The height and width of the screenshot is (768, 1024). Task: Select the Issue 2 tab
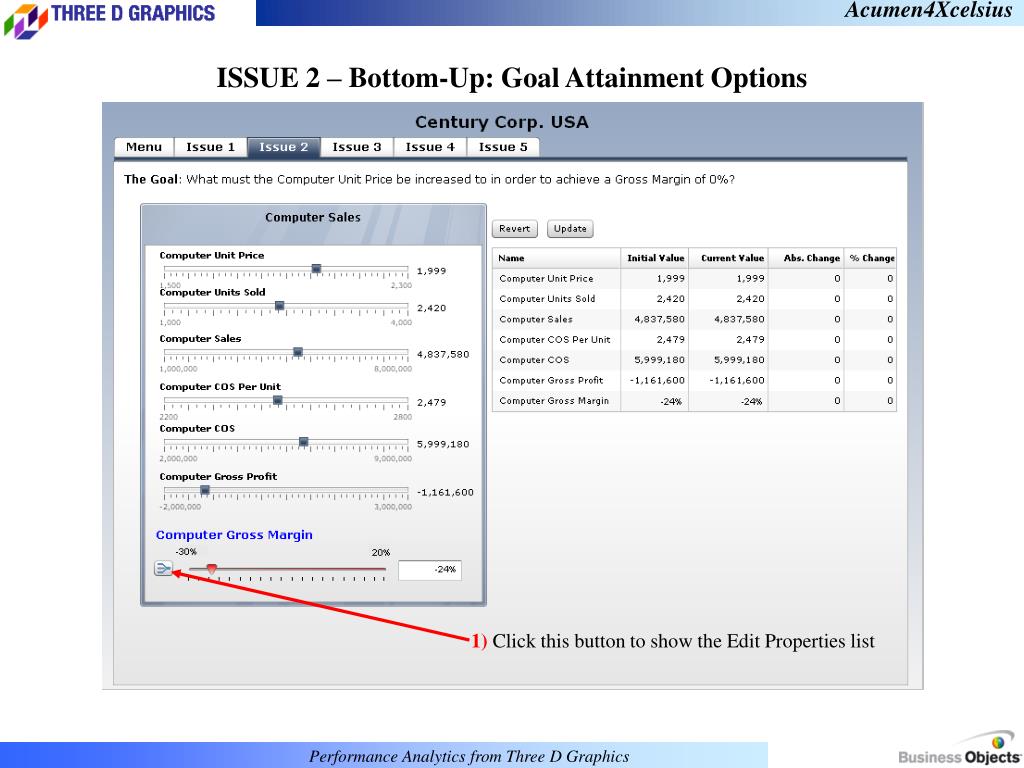pos(283,147)
